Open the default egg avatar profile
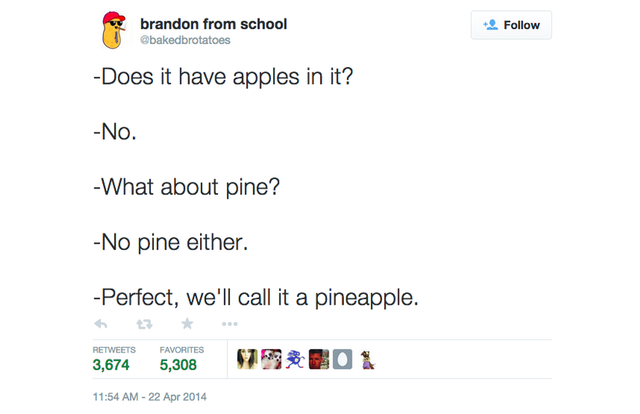Image resolution: width=640 pixels, height=414 pixels. click(x=341, y=358)
